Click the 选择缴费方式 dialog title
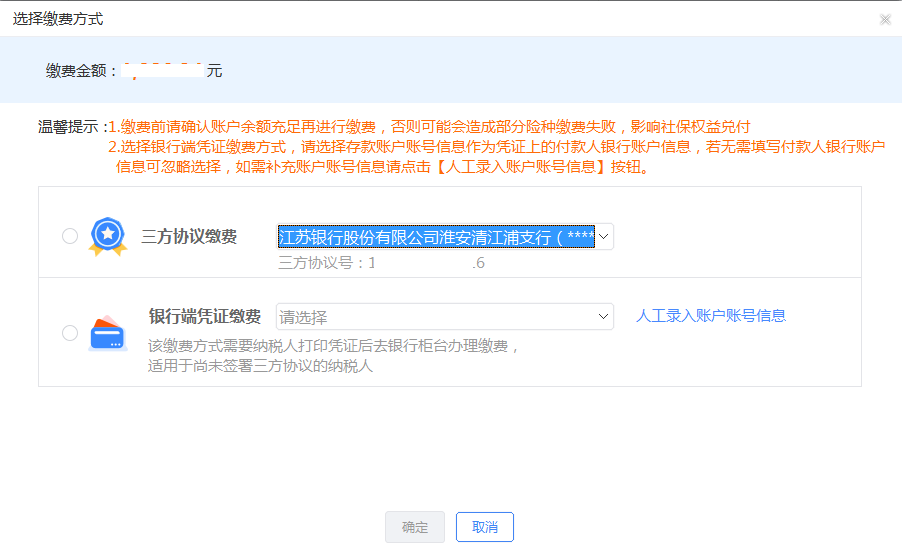This screenshot has height=551, width=902. pos(58,19)
